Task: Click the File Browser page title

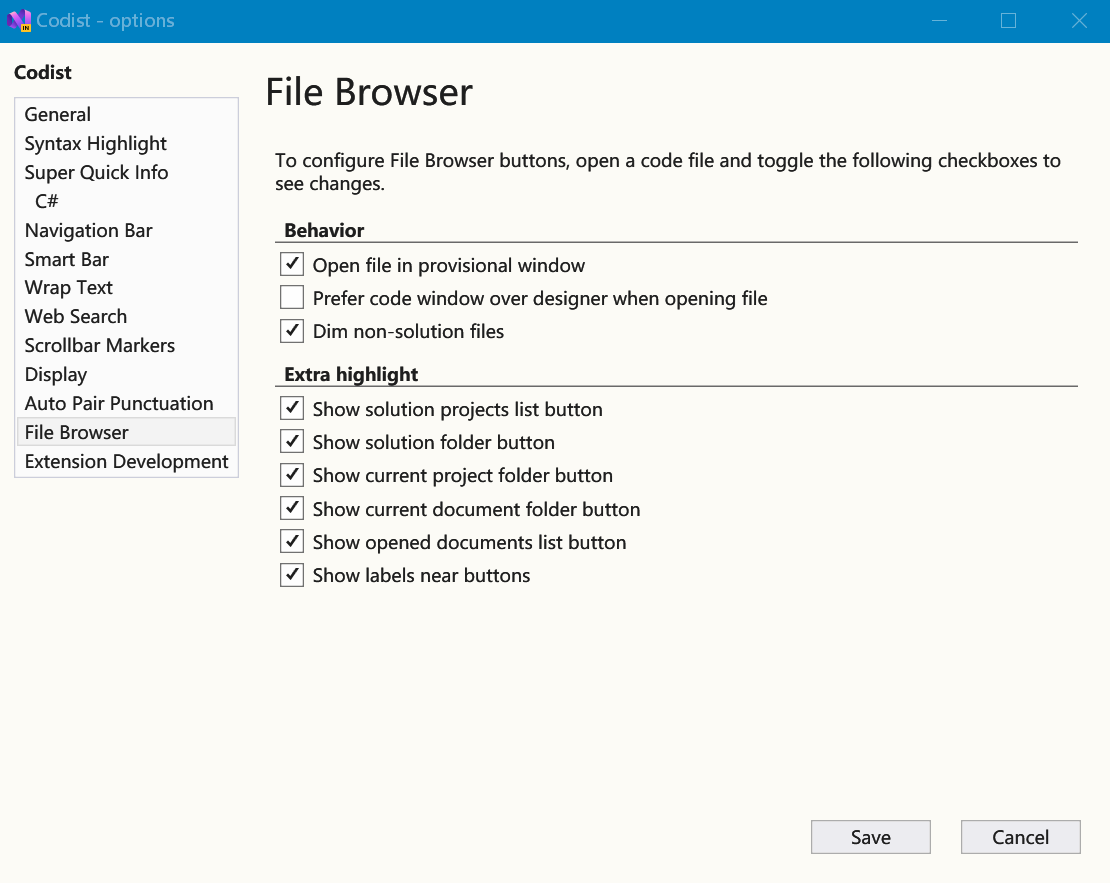Action: point(369,93)
